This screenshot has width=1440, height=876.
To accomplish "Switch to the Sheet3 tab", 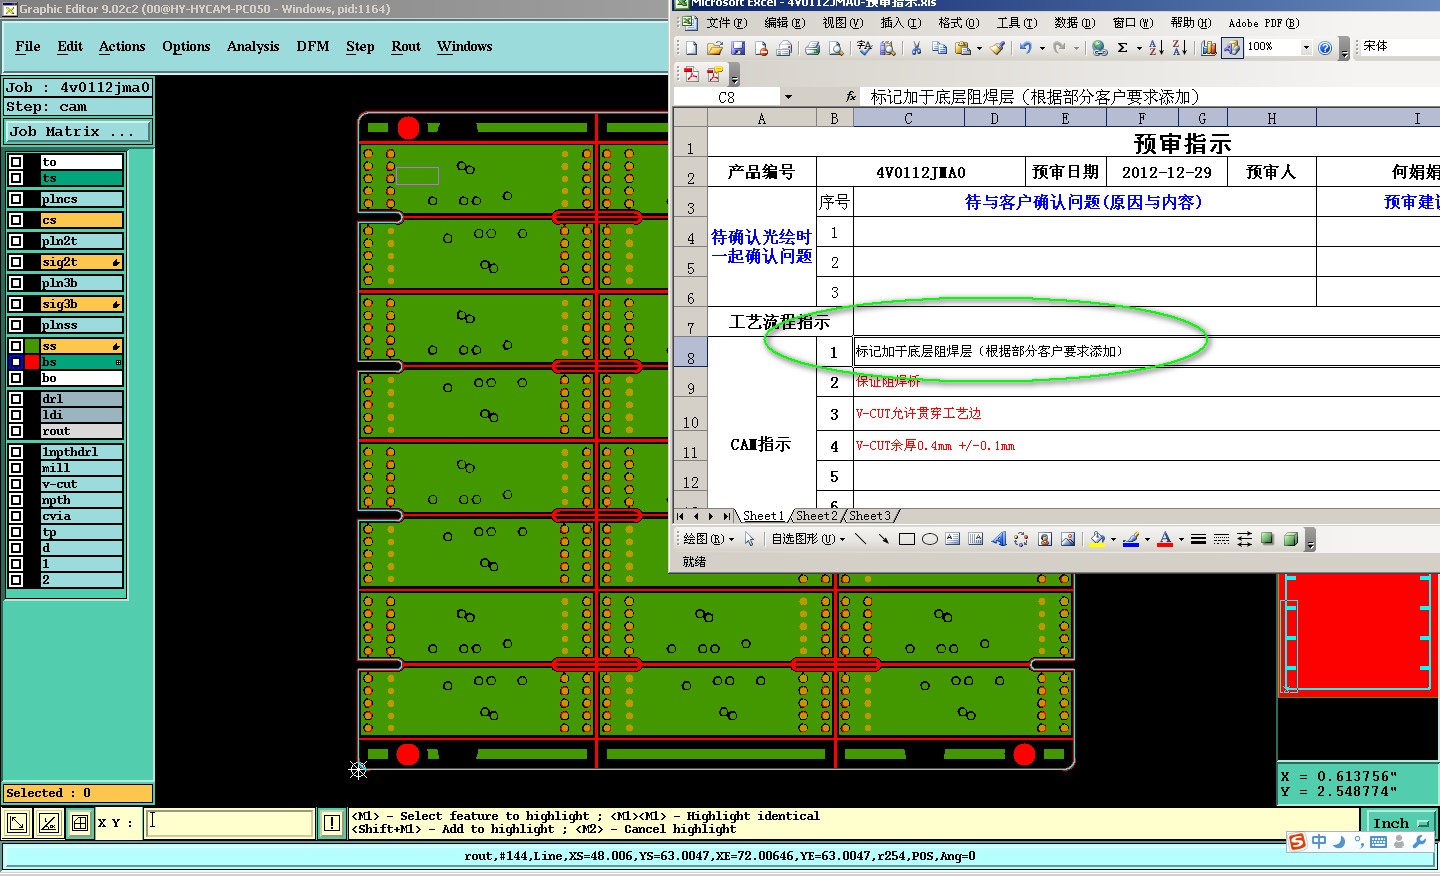I will [x=870, y=516].
